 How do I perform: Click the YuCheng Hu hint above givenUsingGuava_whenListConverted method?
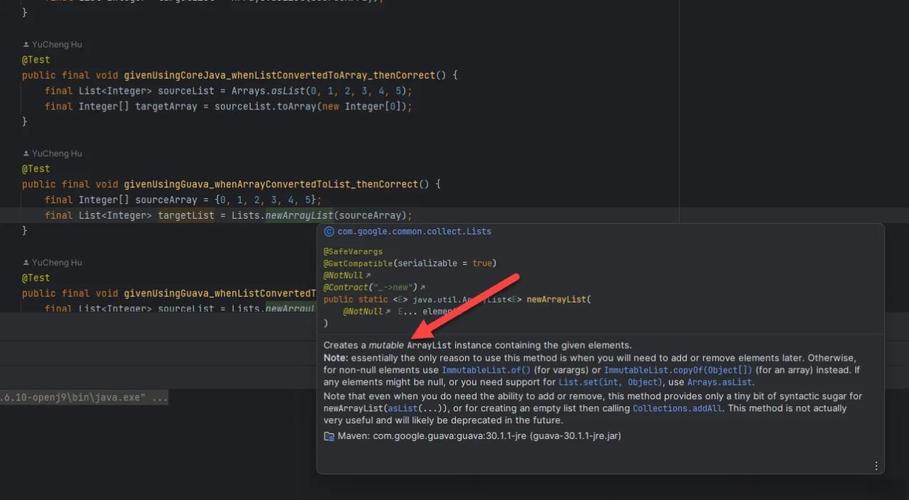[x=57, y=263]
